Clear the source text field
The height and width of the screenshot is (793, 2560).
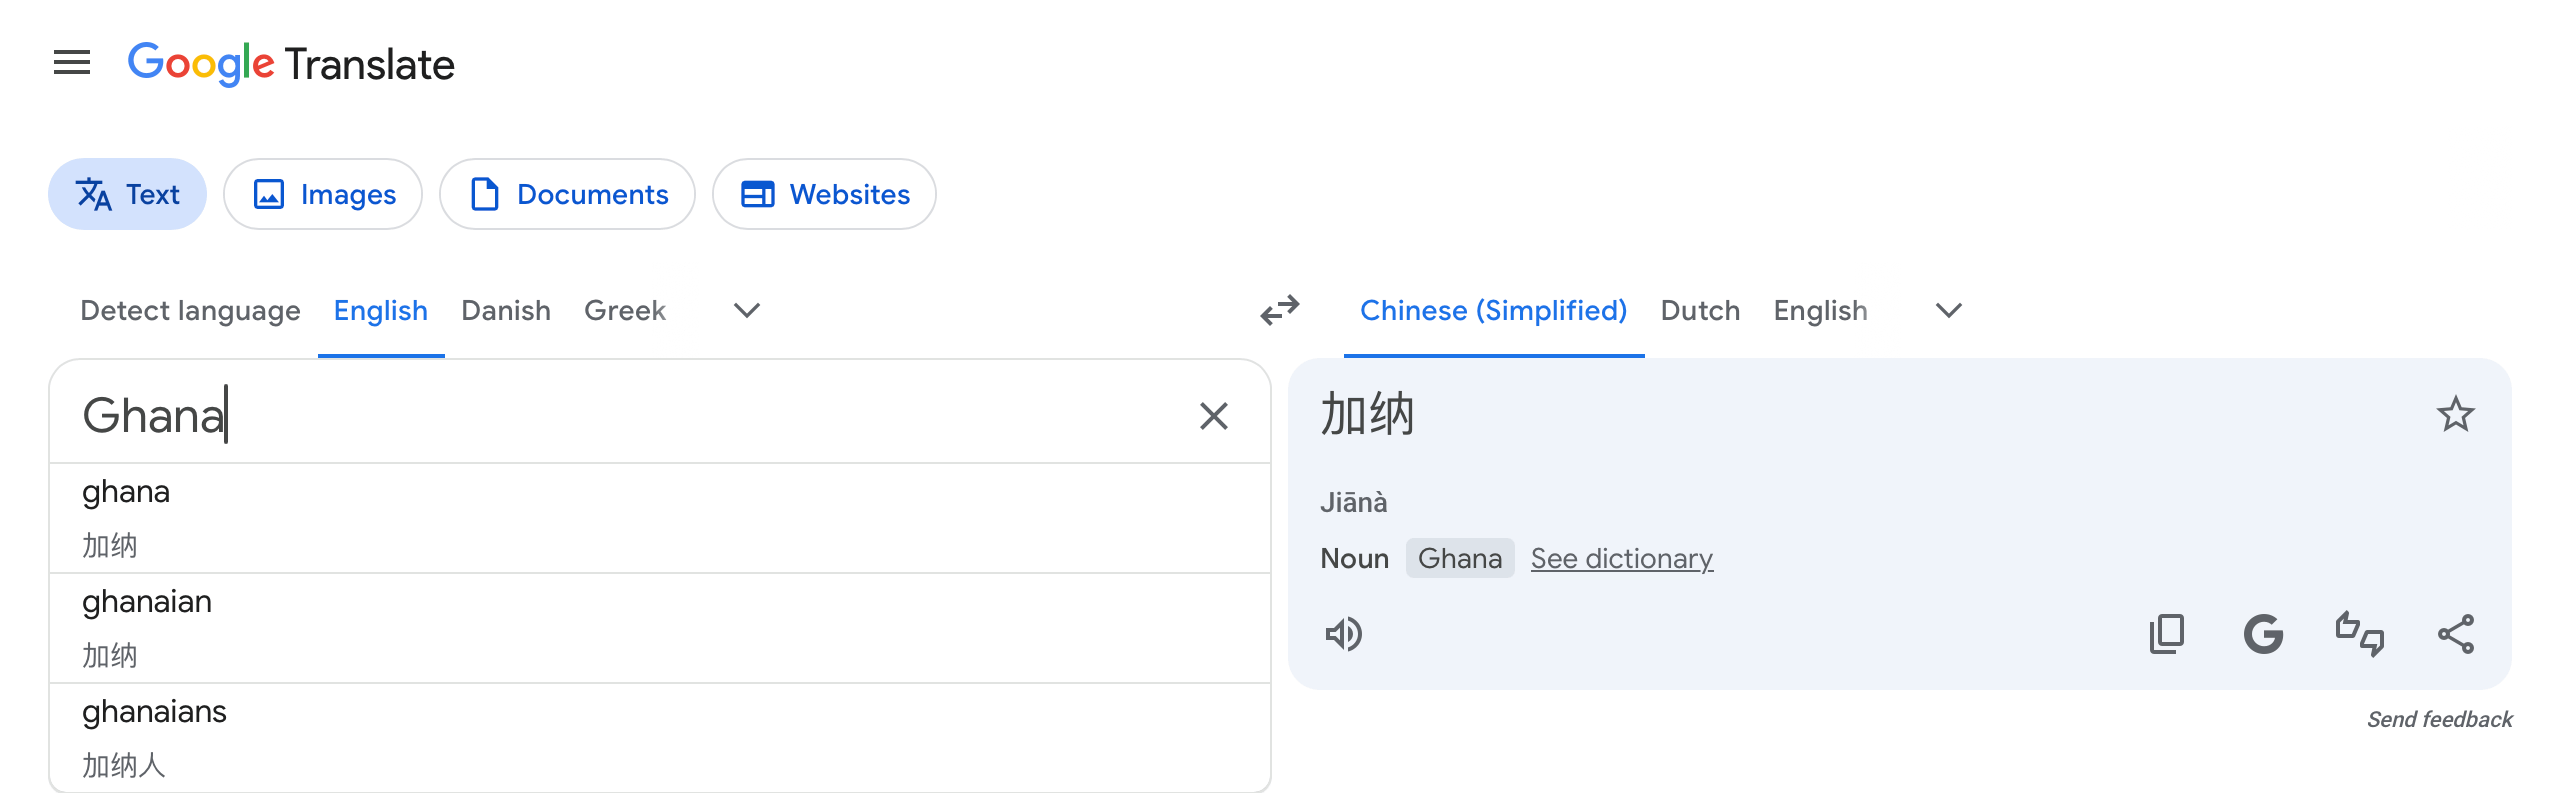(1214, 416)
